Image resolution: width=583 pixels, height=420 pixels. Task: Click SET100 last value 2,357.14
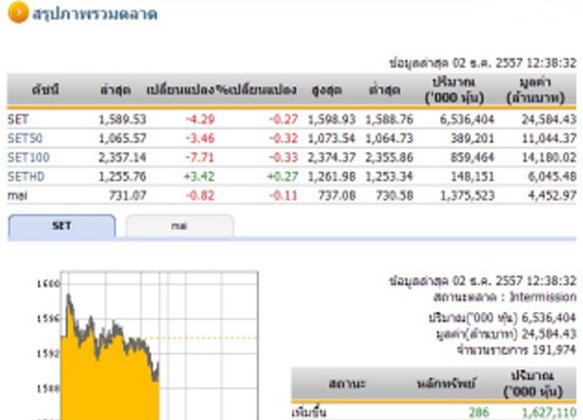122,158
